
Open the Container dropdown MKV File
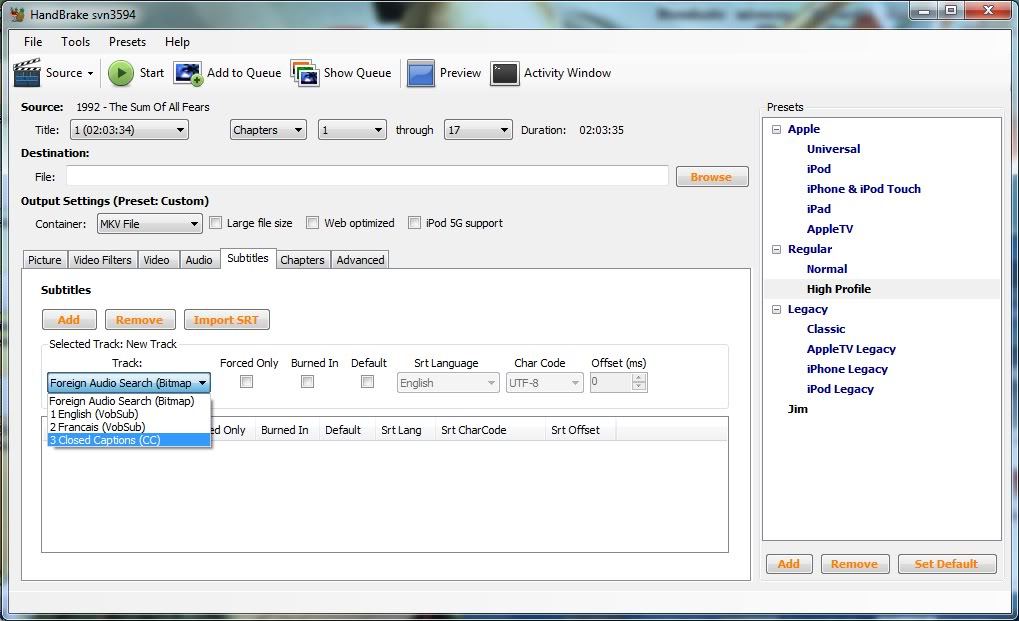pos(149,224)
